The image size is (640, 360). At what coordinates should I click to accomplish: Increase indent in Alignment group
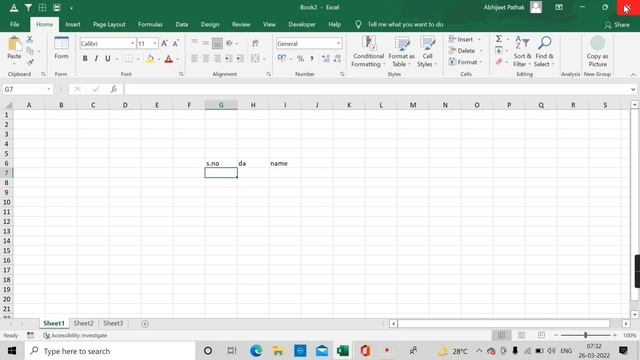coord(240,59)
